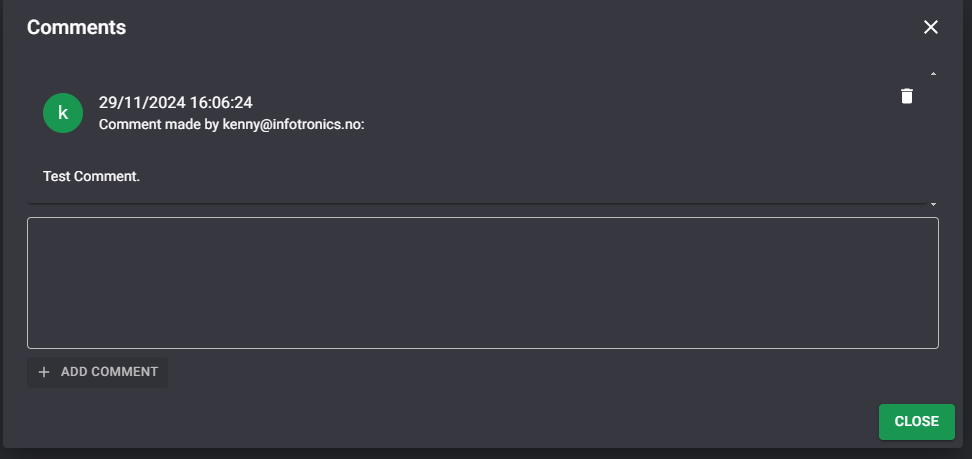Click the comment list scrollbar track

[x=933, y=140]
